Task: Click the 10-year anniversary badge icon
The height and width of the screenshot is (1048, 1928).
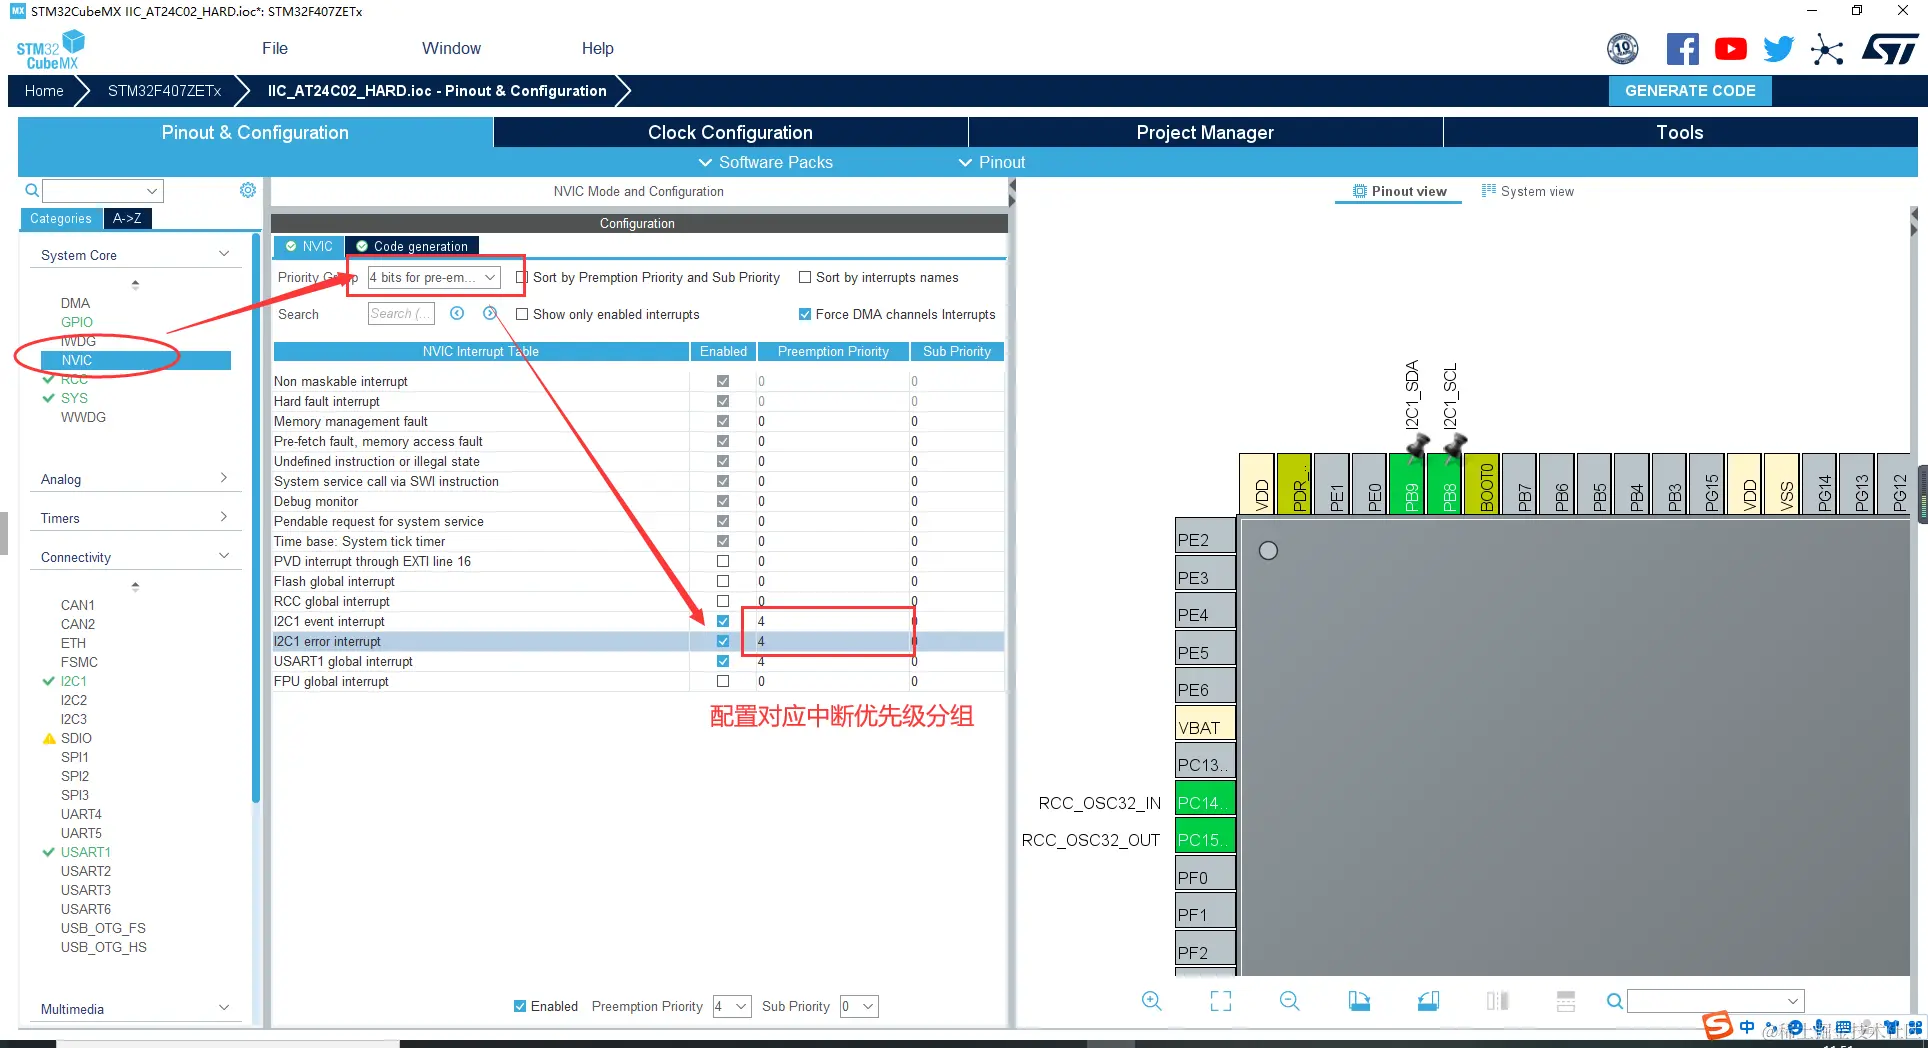Action: (1623, 48)
